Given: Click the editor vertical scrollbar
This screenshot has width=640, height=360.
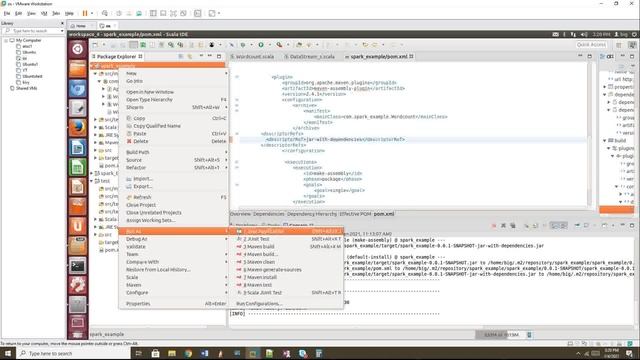Looking at the screenshot, I should (589, 135).
